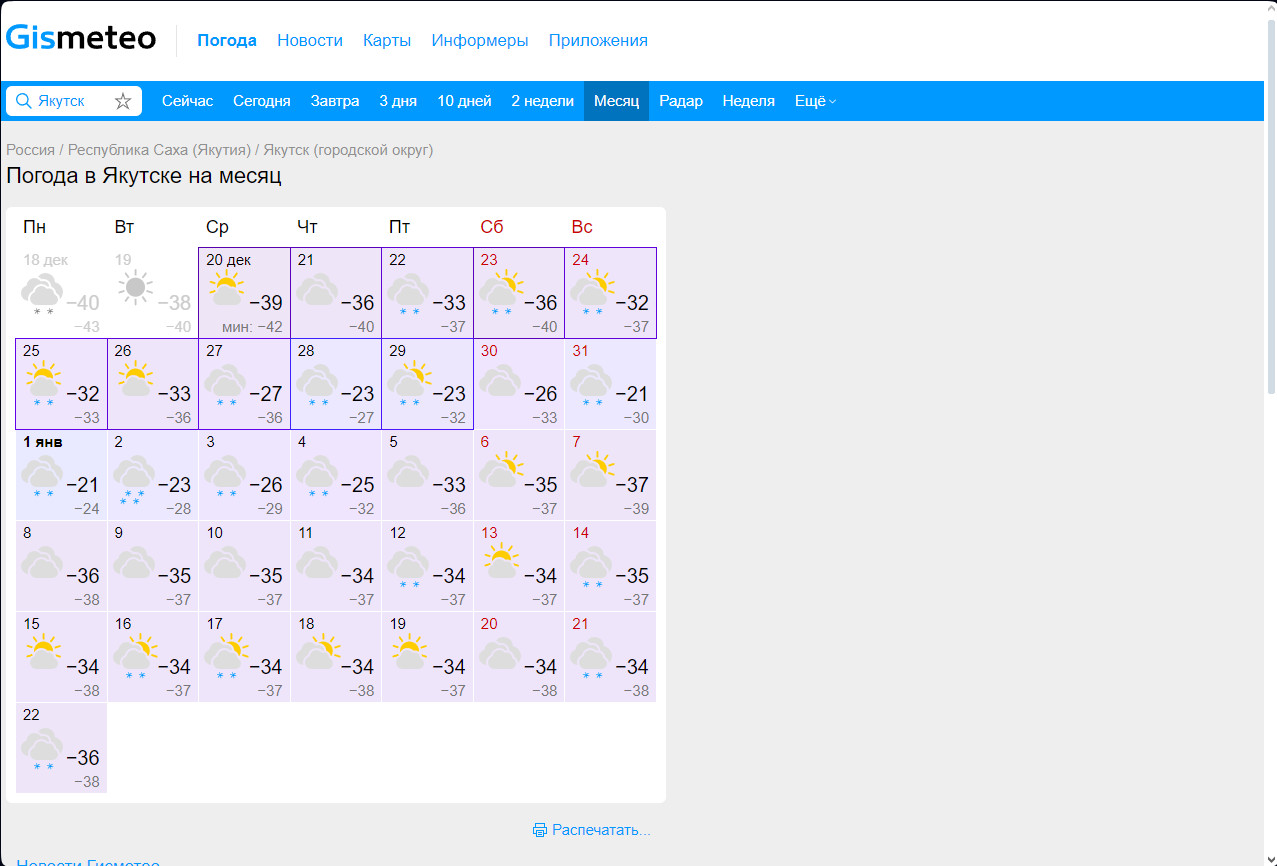Screen dimensions: 1277x866
Task: Click the Якутск search input field
Action: click(72, 101)
